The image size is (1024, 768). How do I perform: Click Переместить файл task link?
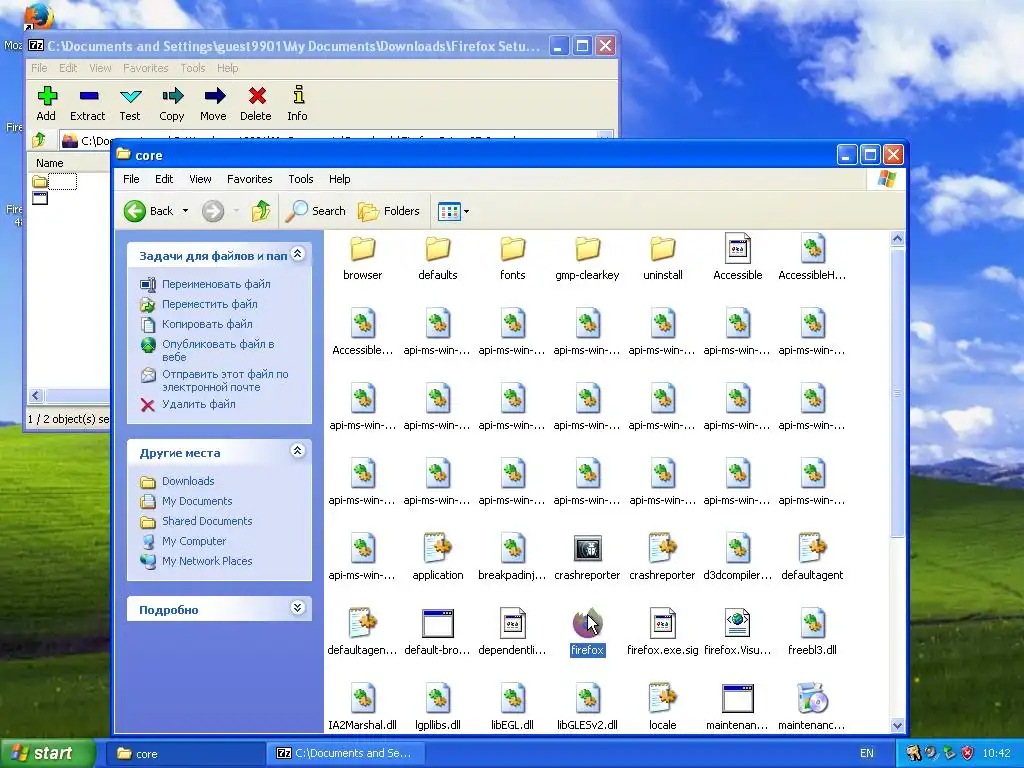pos(210,304)
